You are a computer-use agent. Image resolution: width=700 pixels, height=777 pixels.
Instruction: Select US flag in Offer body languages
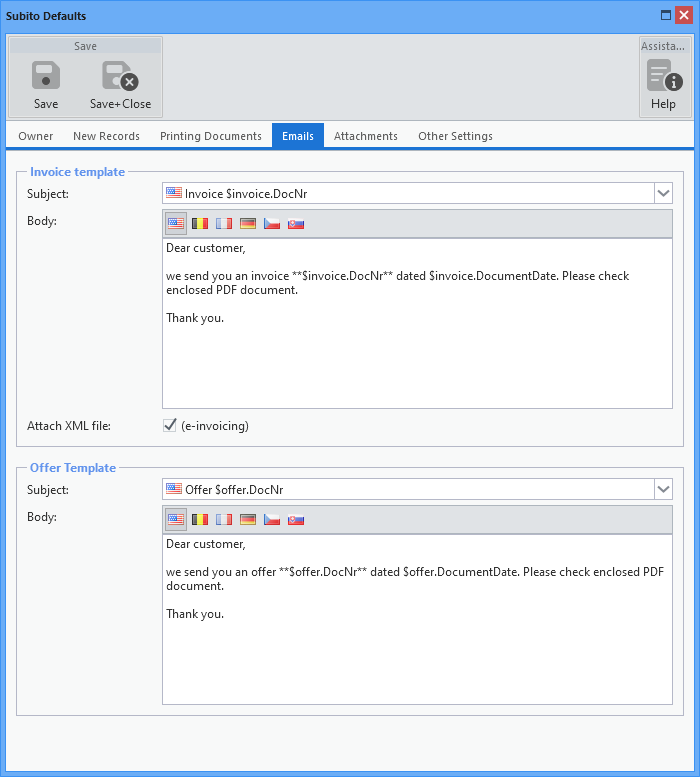pos(175,519)
